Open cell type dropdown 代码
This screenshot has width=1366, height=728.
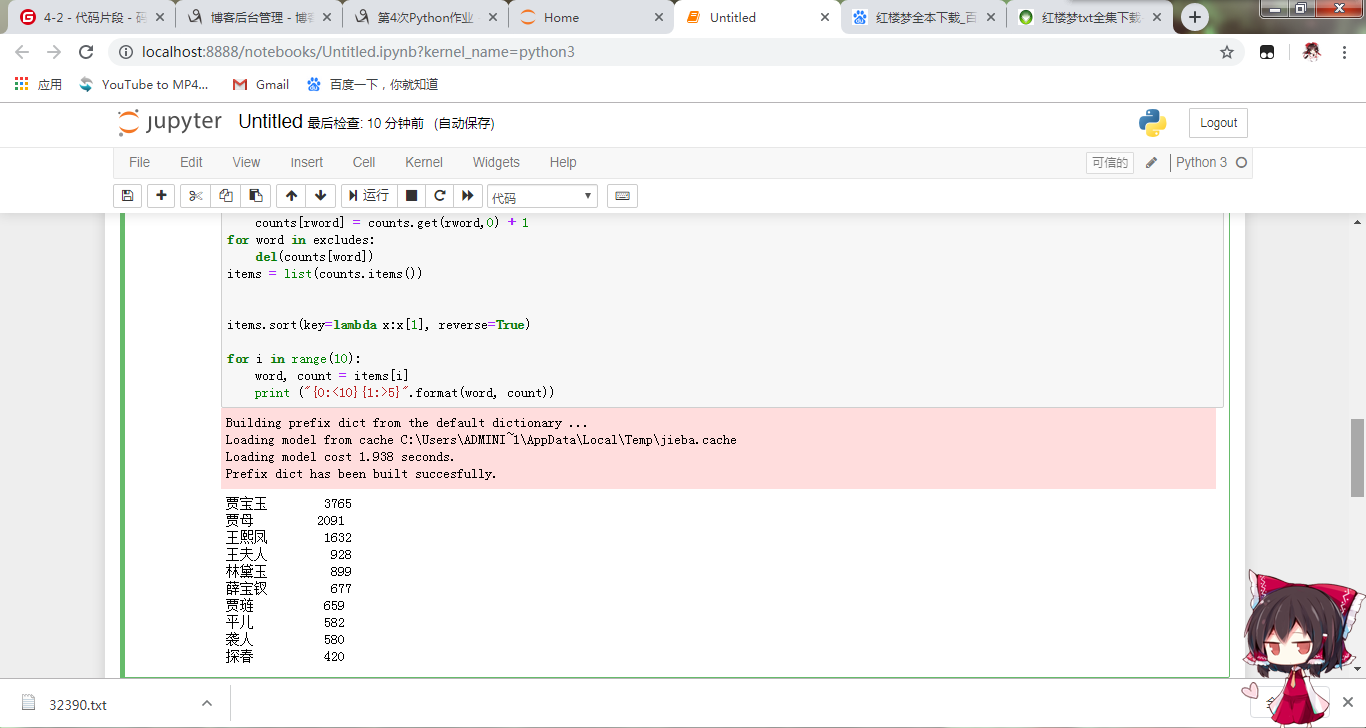[x=542, y=197]
